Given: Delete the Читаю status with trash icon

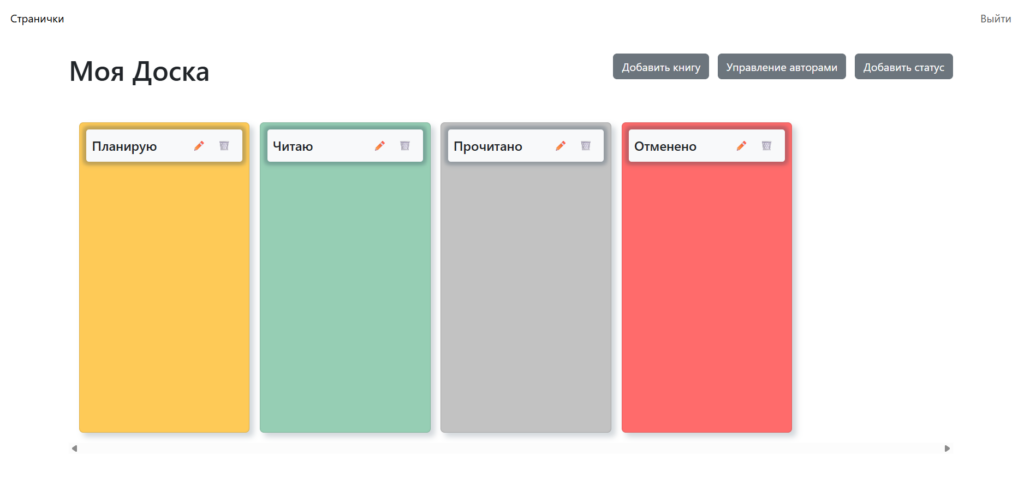Looking at the screenshot, I should [405, 146].
